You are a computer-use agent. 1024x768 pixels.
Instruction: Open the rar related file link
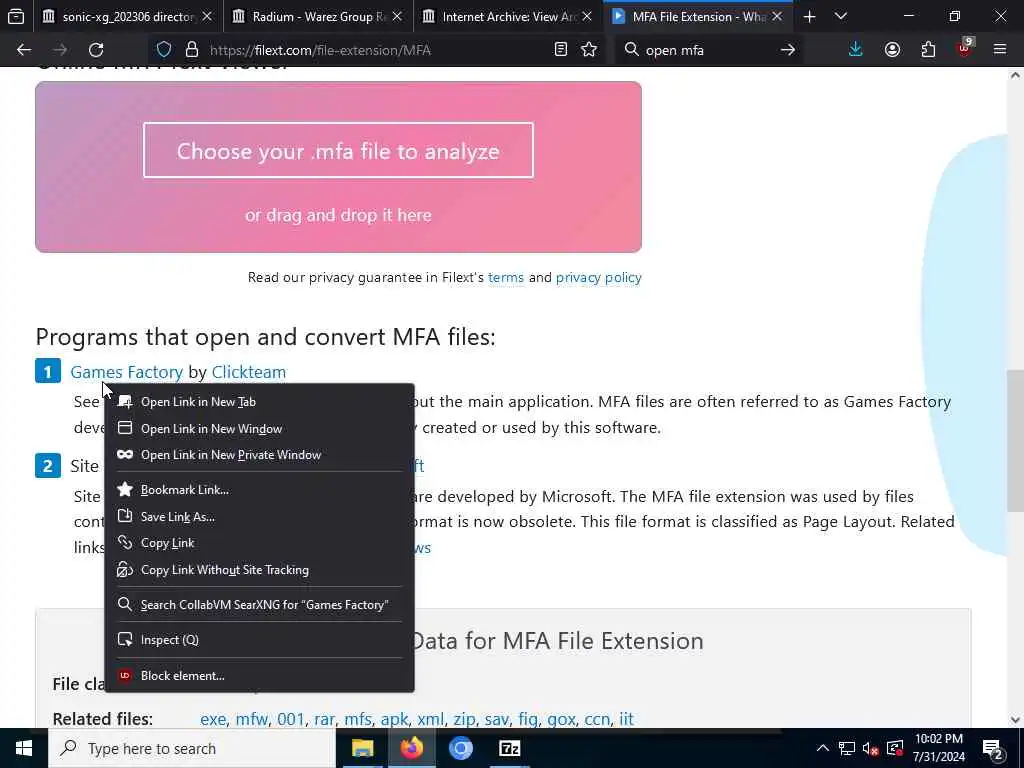coord(324,718)
